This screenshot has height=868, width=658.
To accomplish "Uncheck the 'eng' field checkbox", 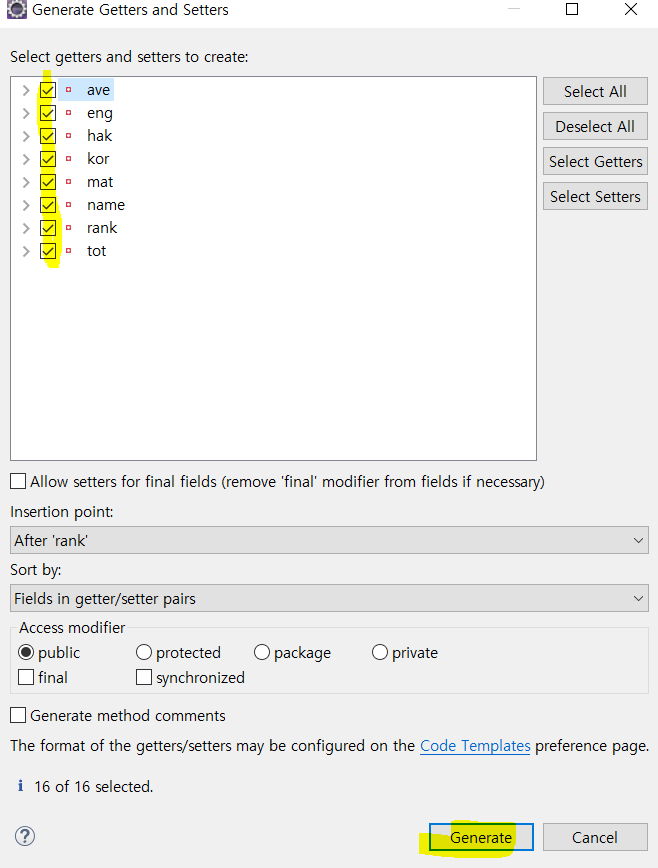I will point(48,113).
